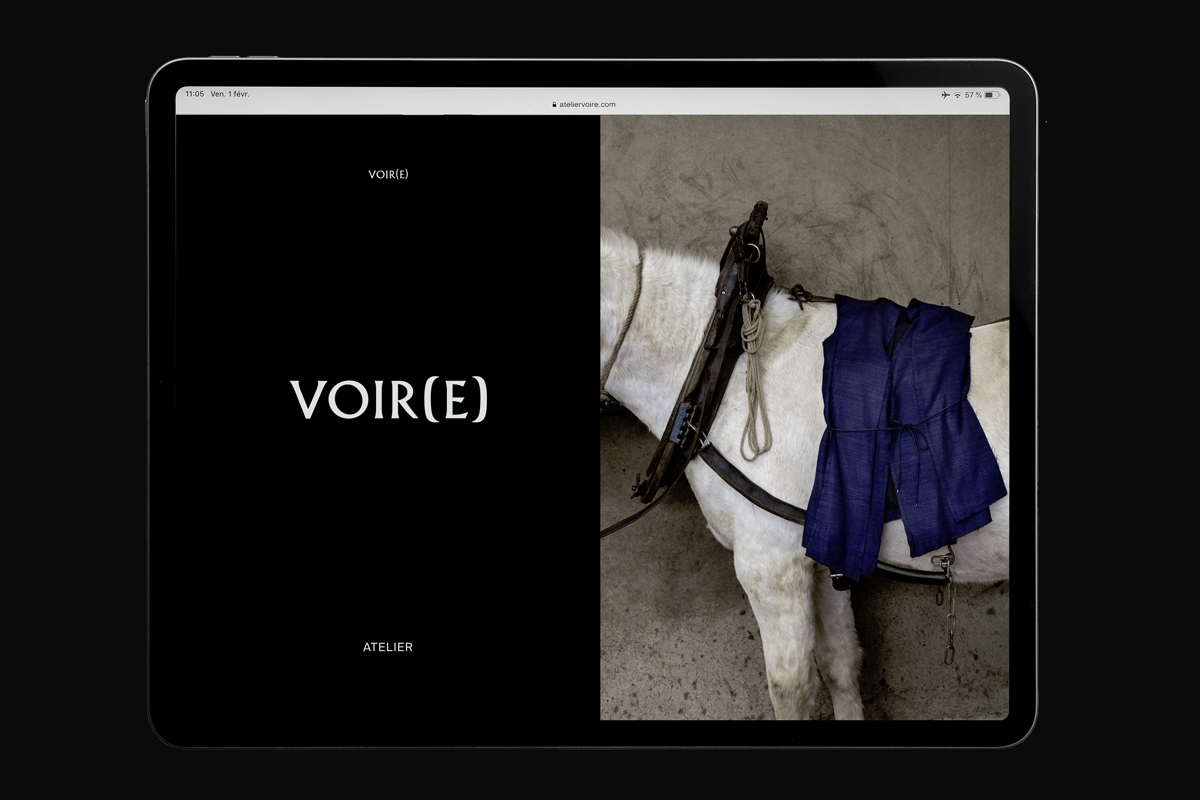Open the VOIR(E) header navigation link
Image resolution: width=1200 pixels, height=800 pixels.
coord(390,173)
